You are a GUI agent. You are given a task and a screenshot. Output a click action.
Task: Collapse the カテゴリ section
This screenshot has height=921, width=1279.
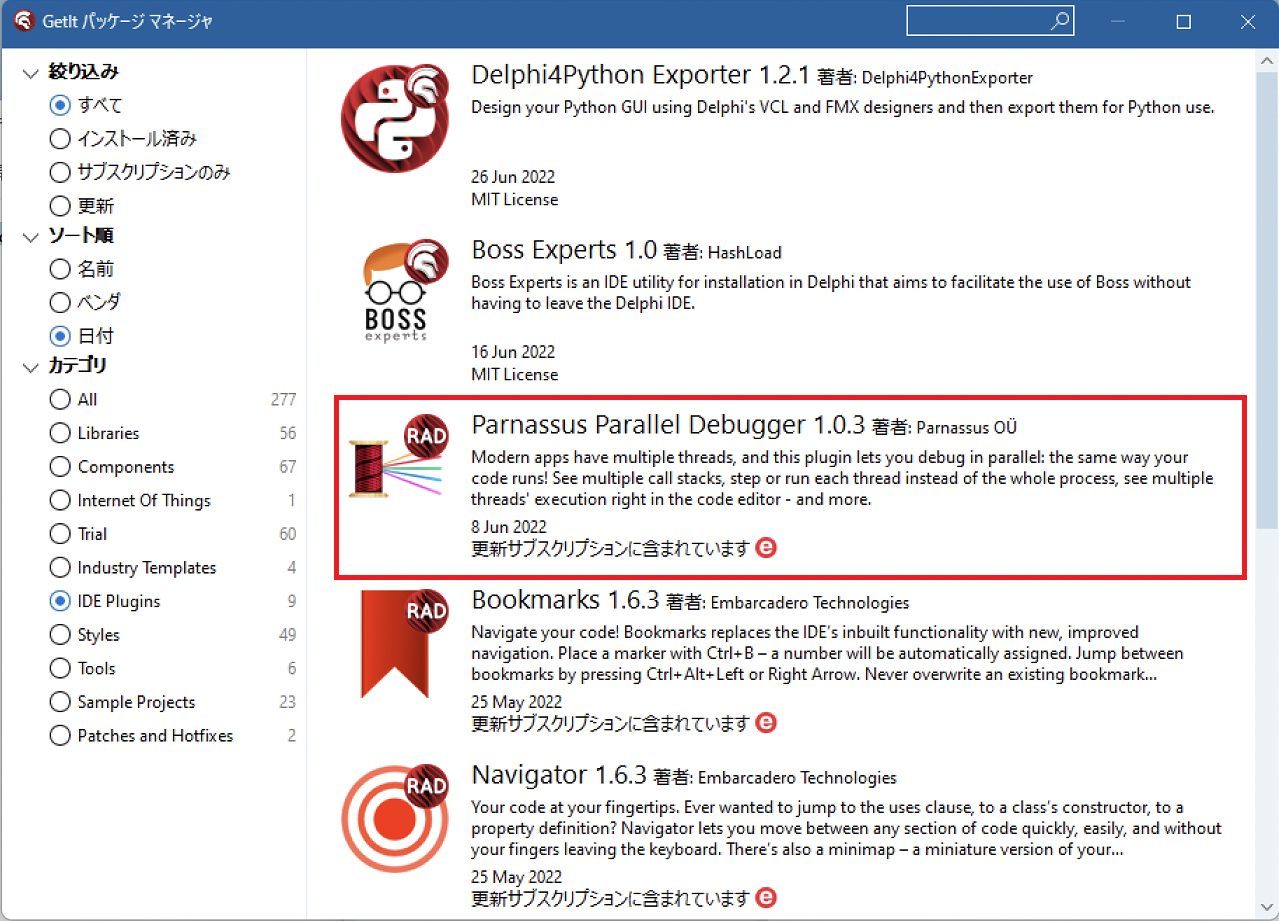point(30,367)
